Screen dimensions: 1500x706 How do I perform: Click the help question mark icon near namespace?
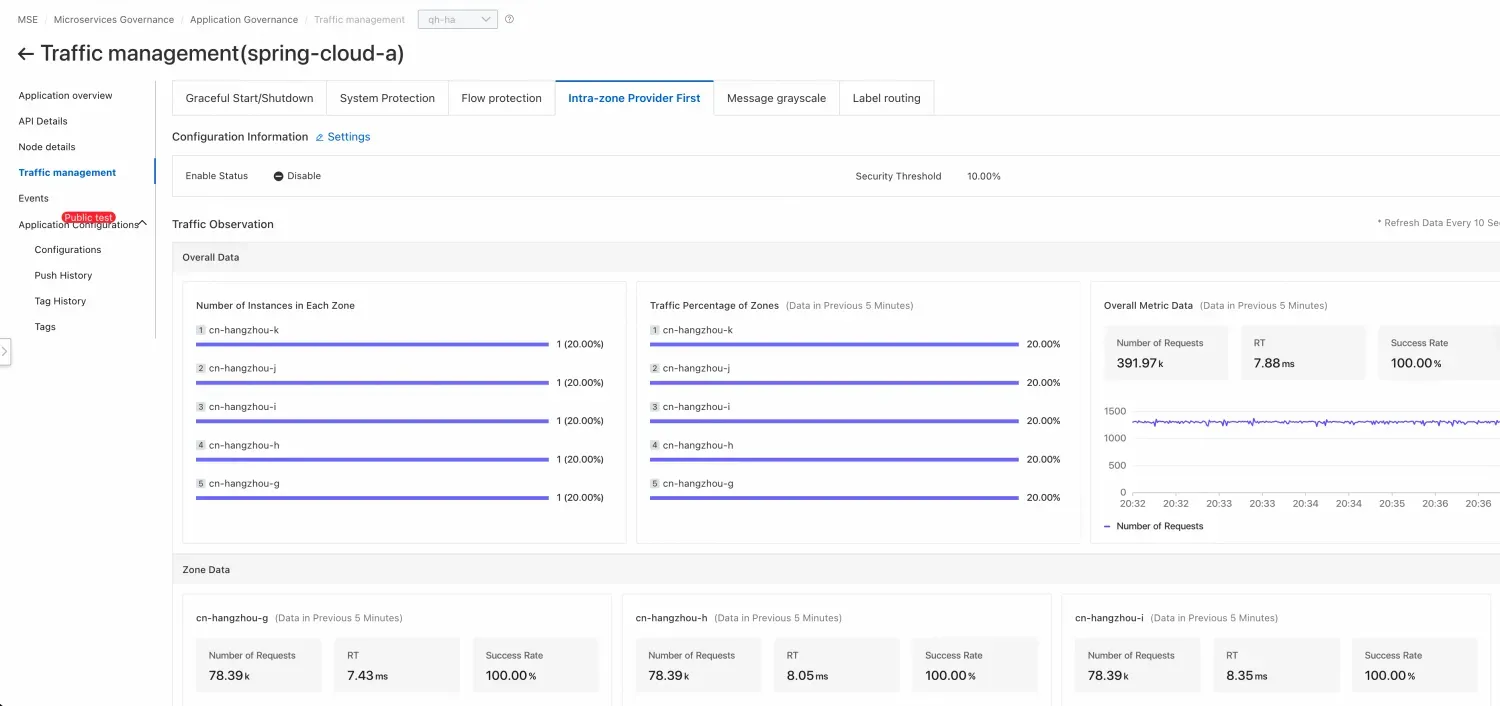pyautogui.click(x=509, y=19)
